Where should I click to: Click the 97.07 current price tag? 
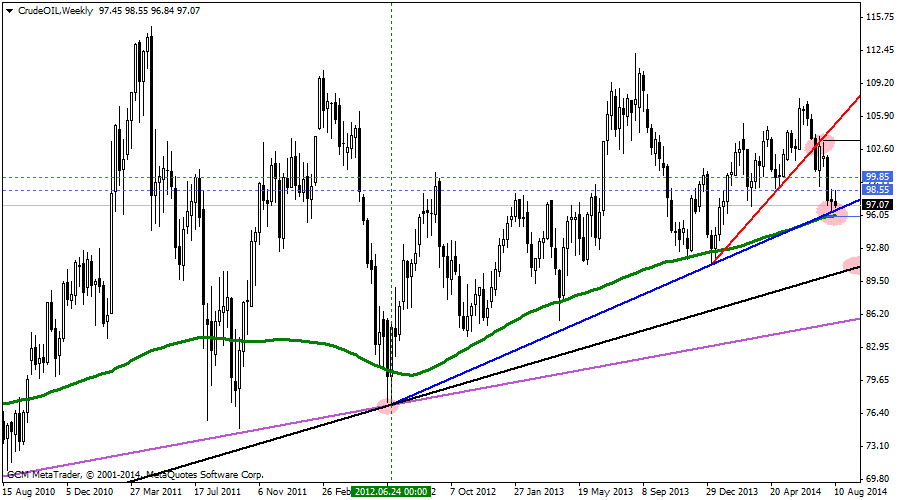[x=878, y=203]
